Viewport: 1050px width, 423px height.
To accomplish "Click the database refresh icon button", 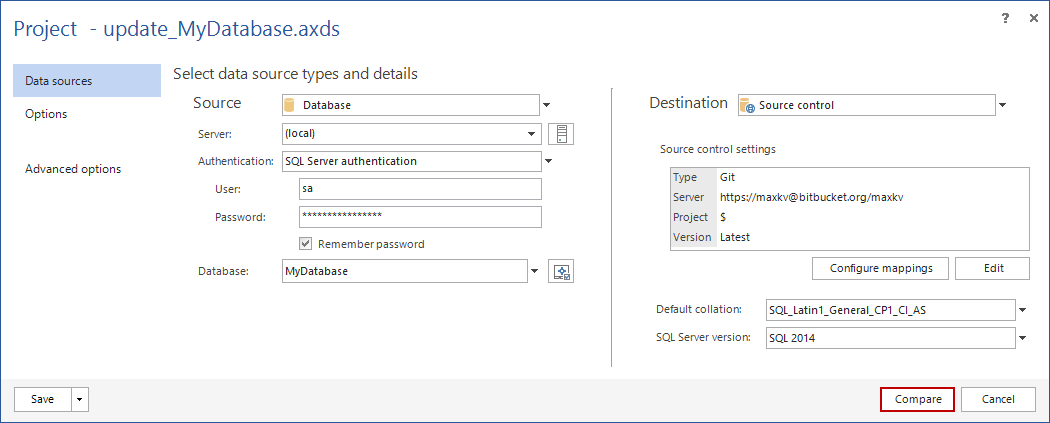I will pos(561,271).
